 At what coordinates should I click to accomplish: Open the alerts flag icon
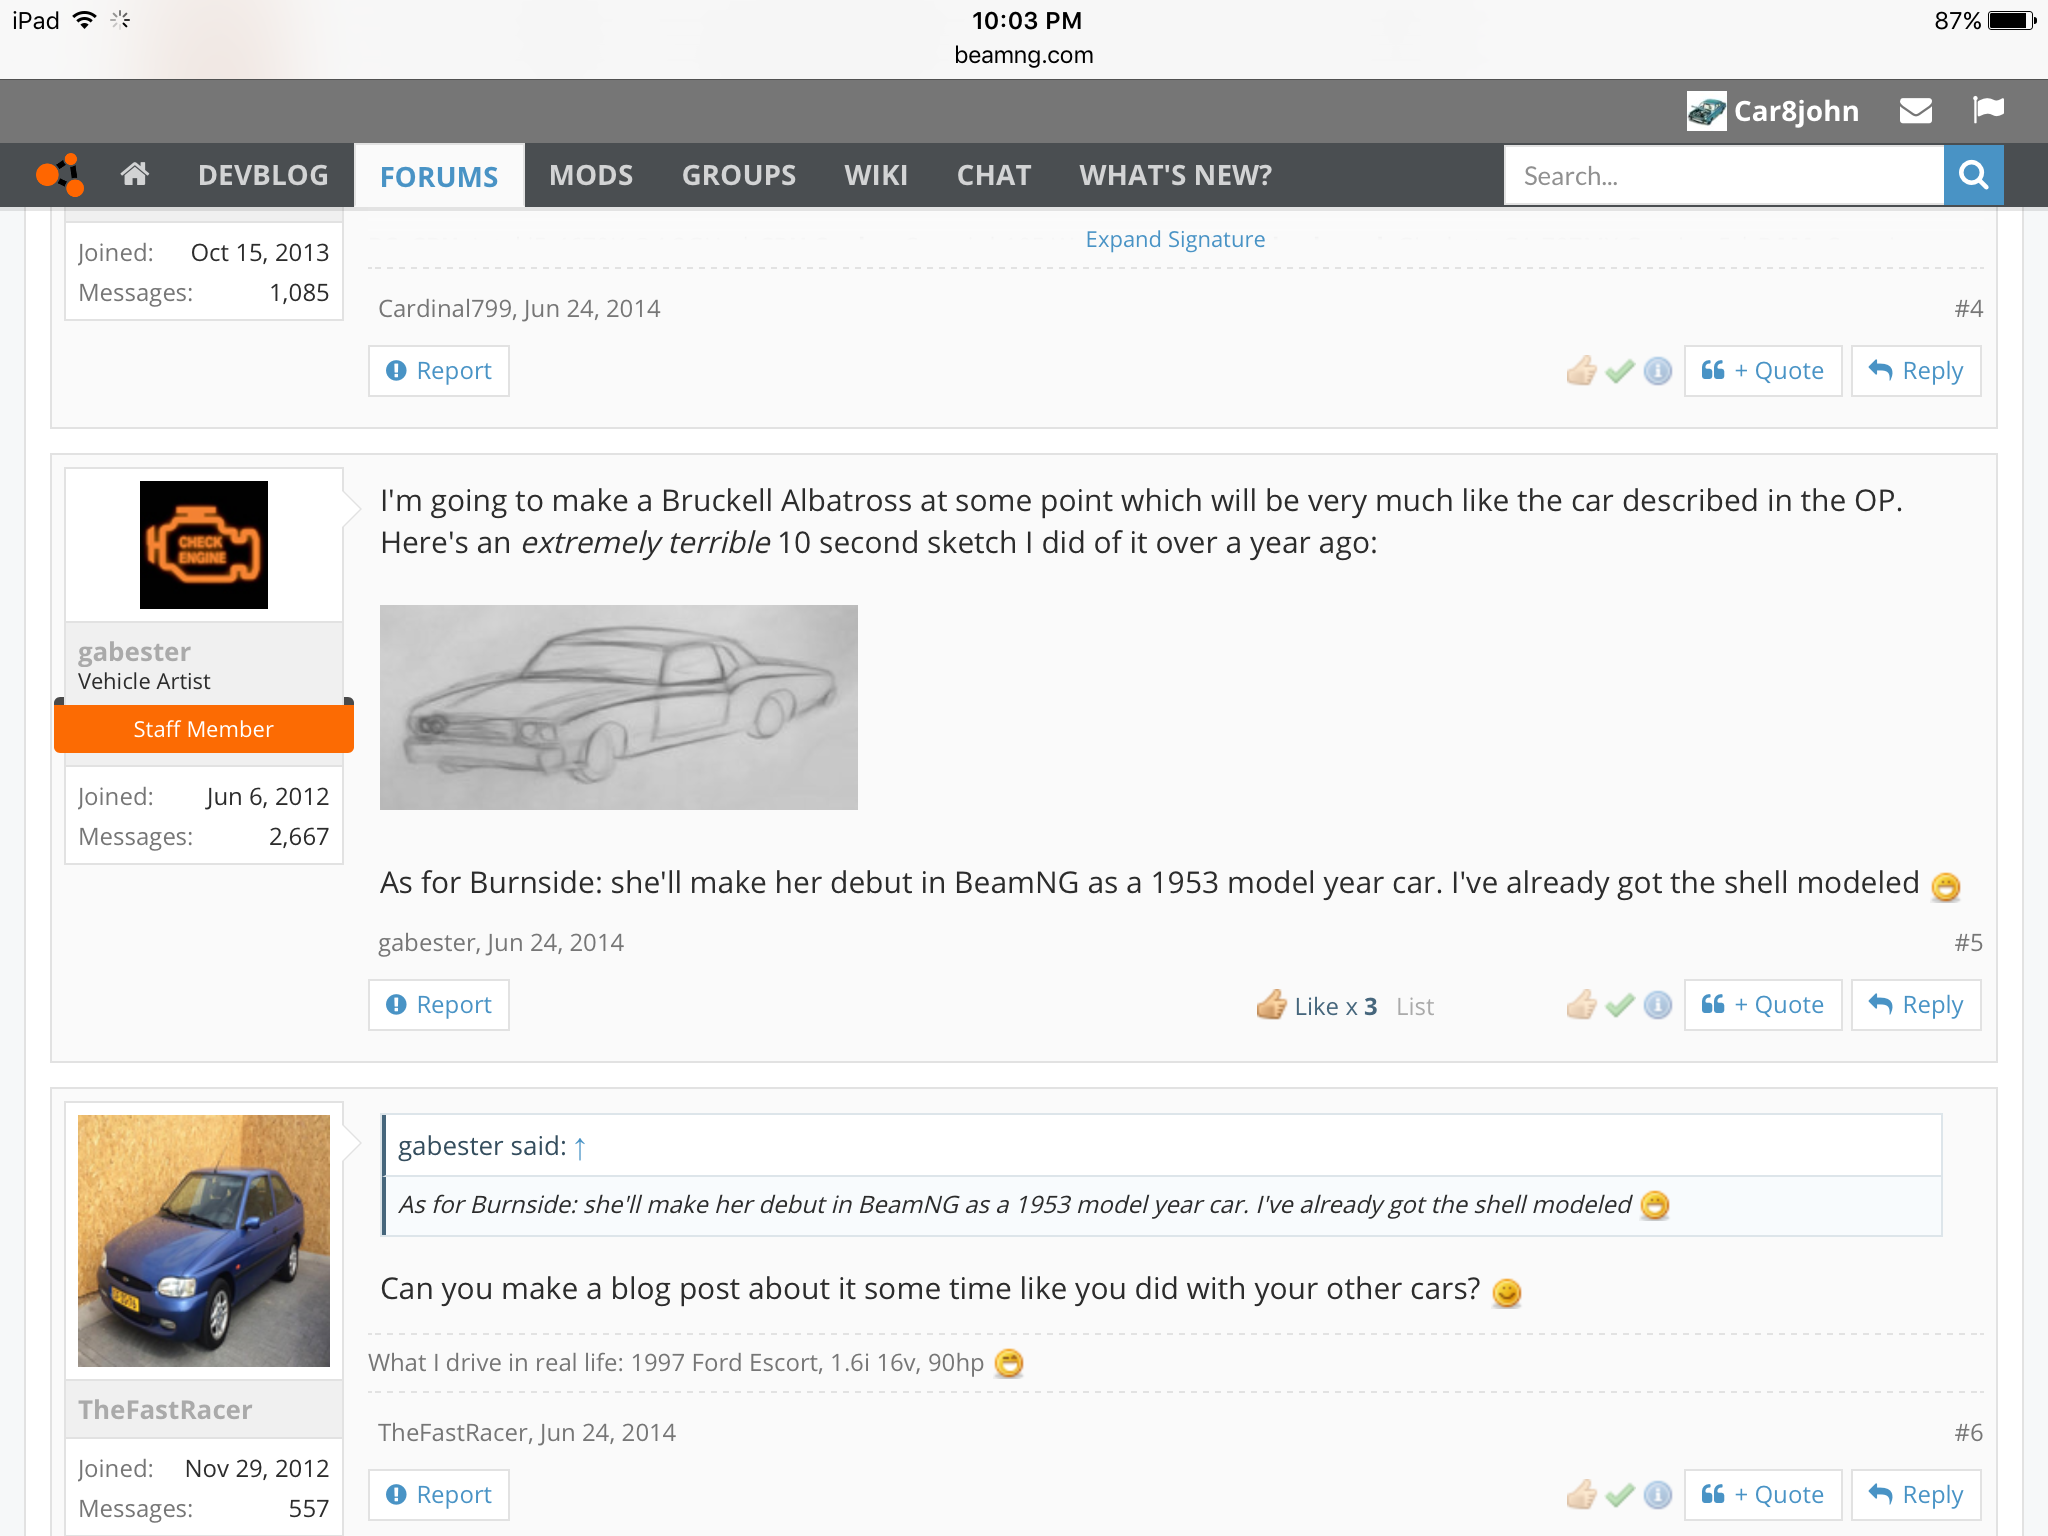pyautogui.click(x=1988, y=110)
